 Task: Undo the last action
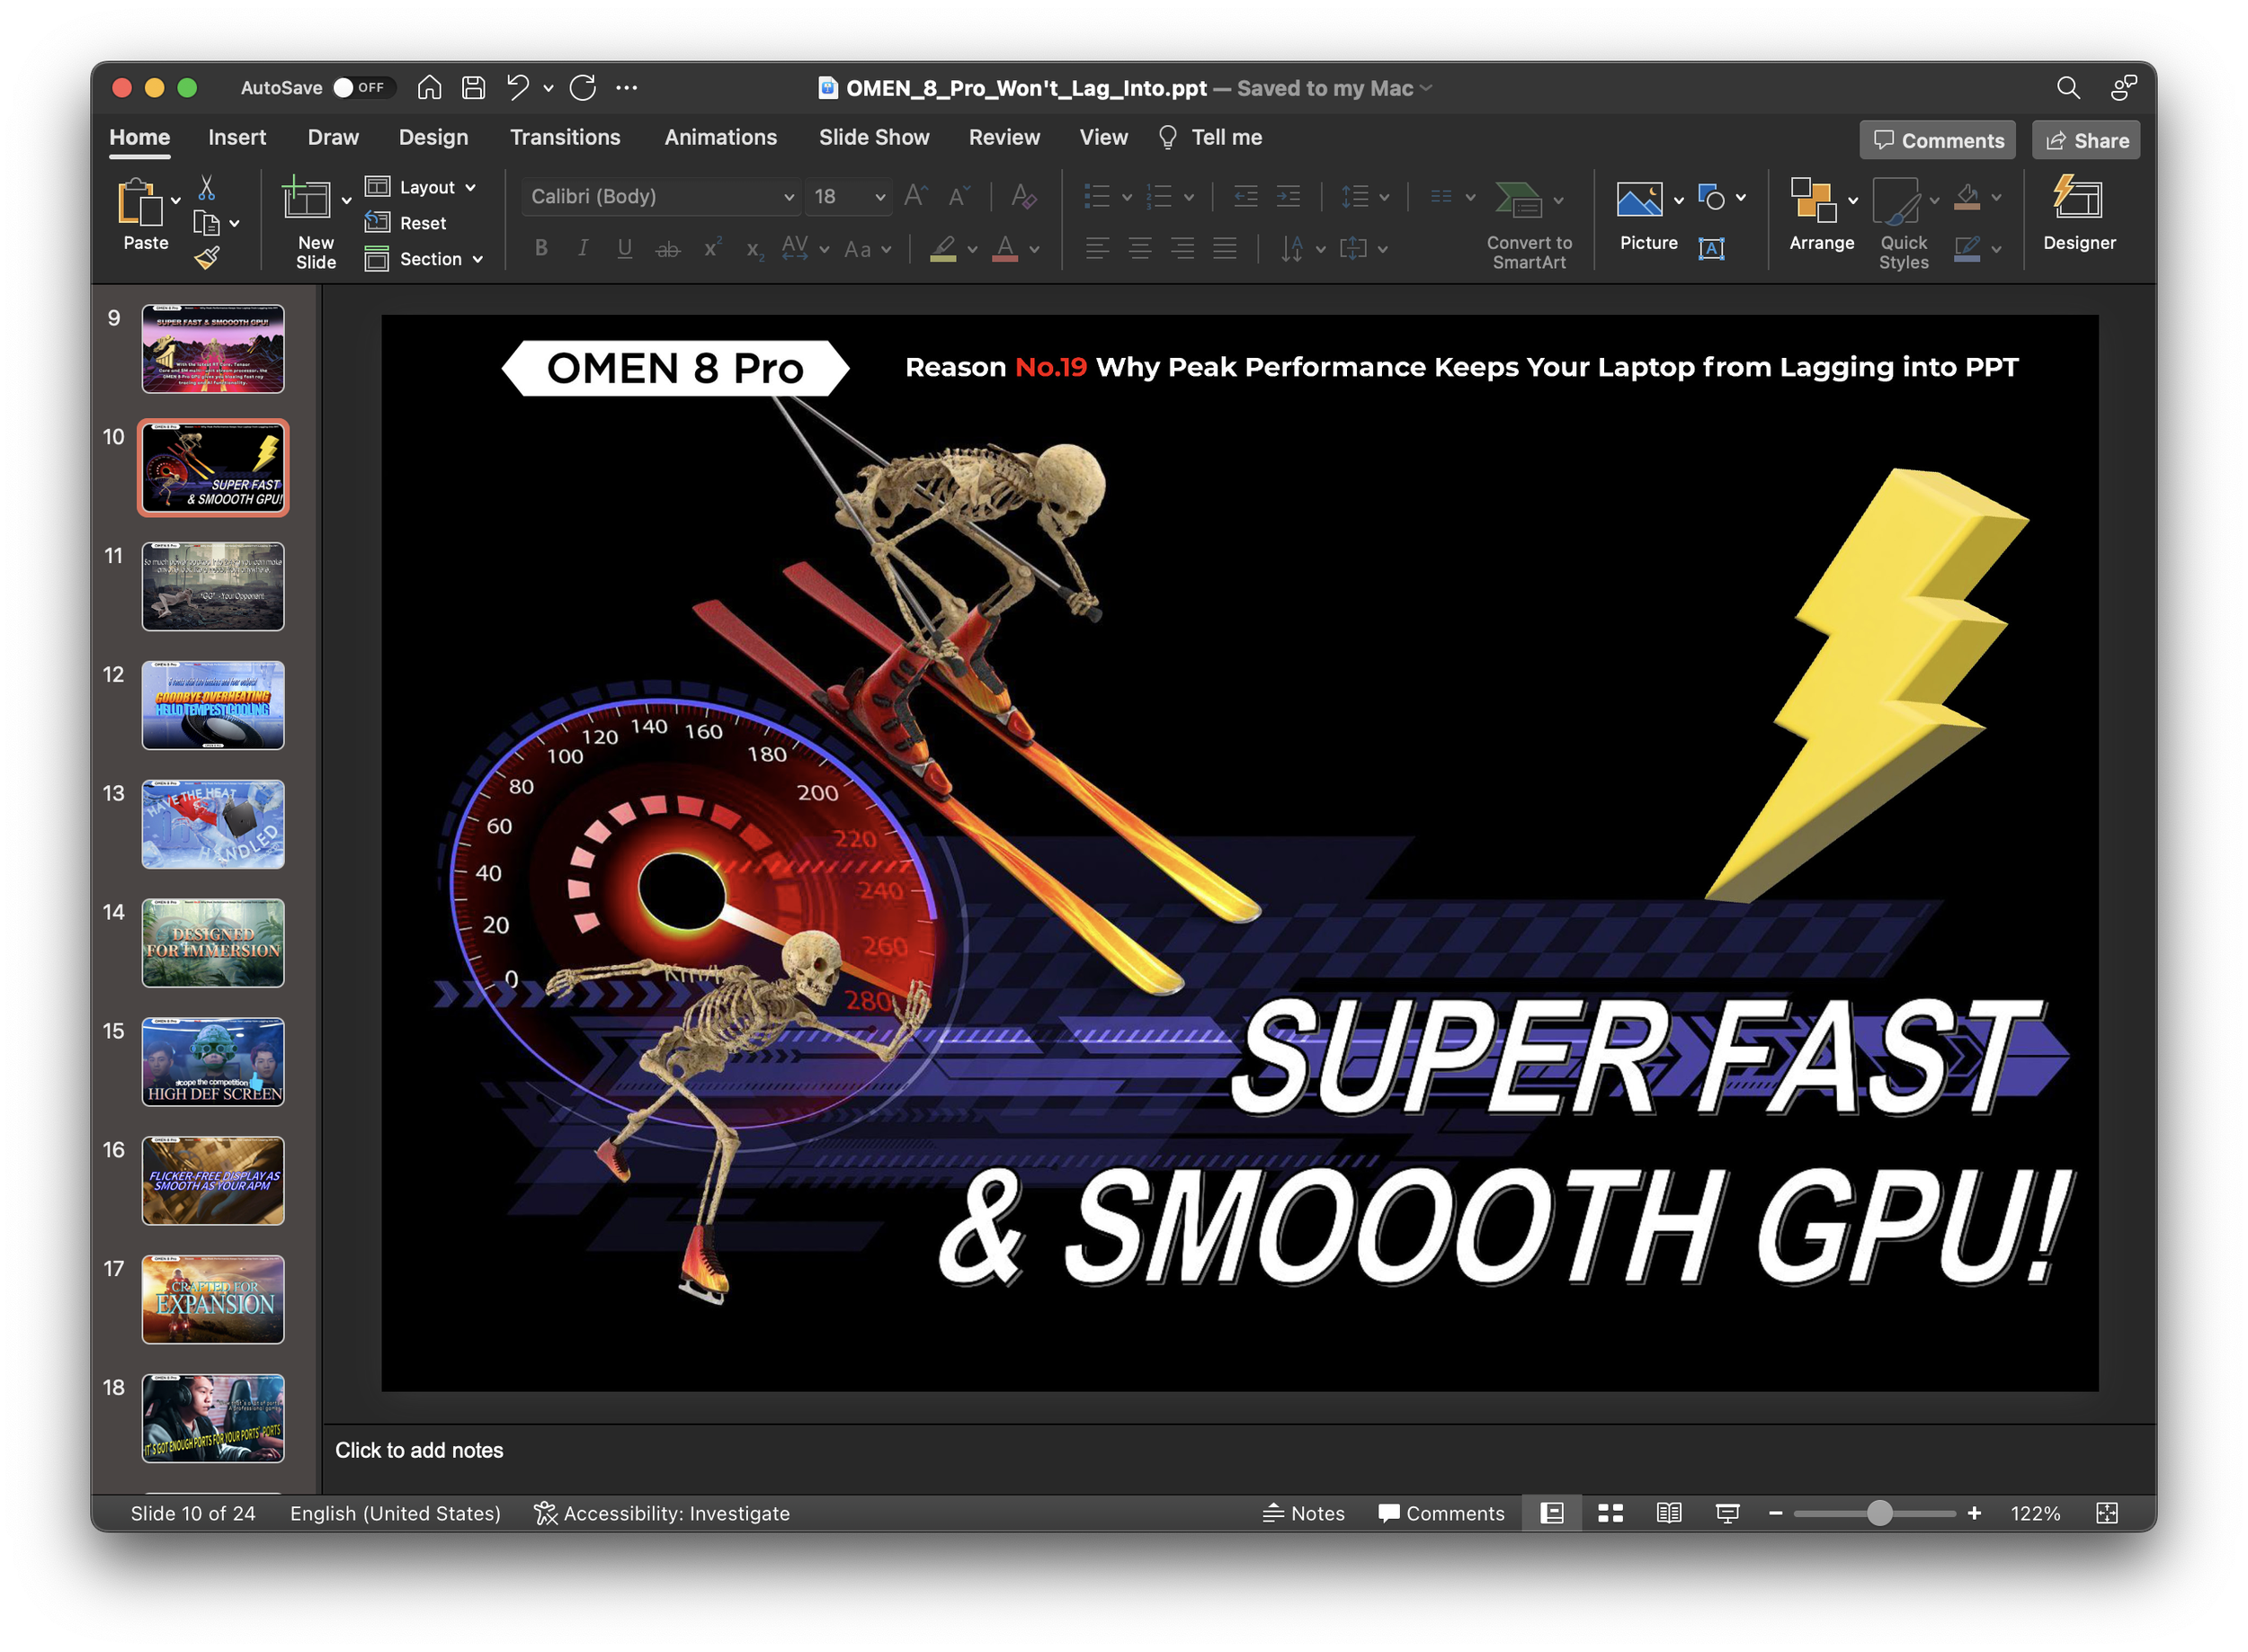click(517, 88)
